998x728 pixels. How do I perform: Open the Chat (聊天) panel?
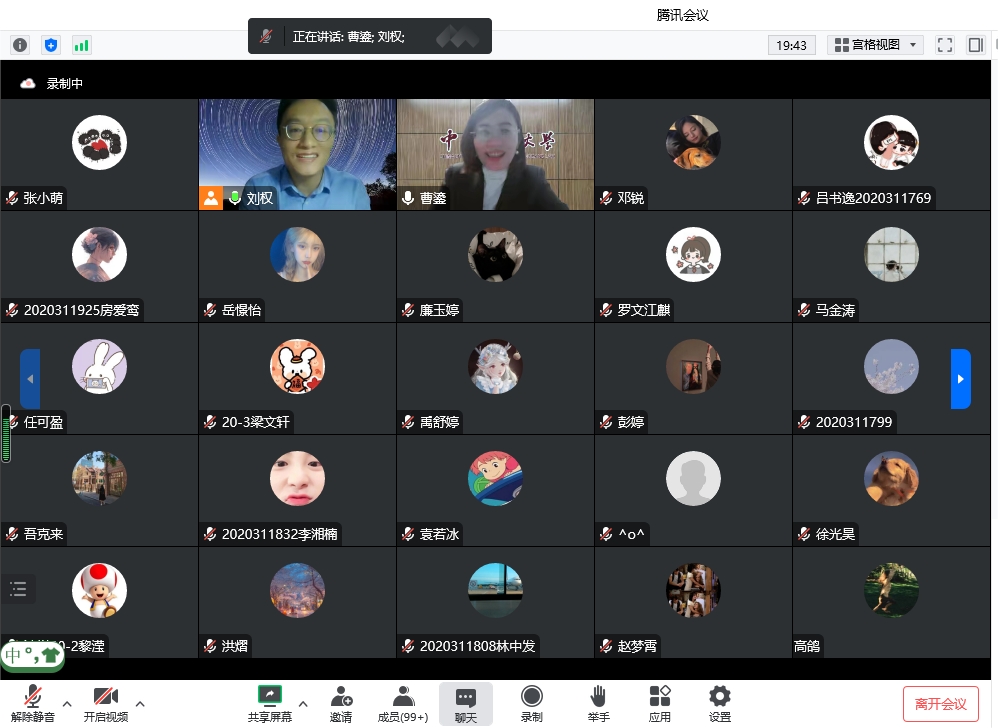coord(466,703)
